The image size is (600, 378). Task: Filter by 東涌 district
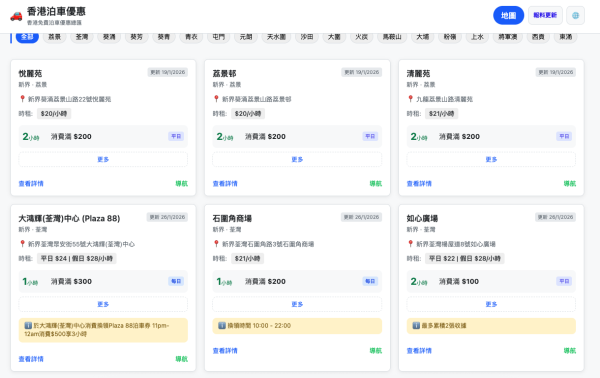[x=566, y=37]
